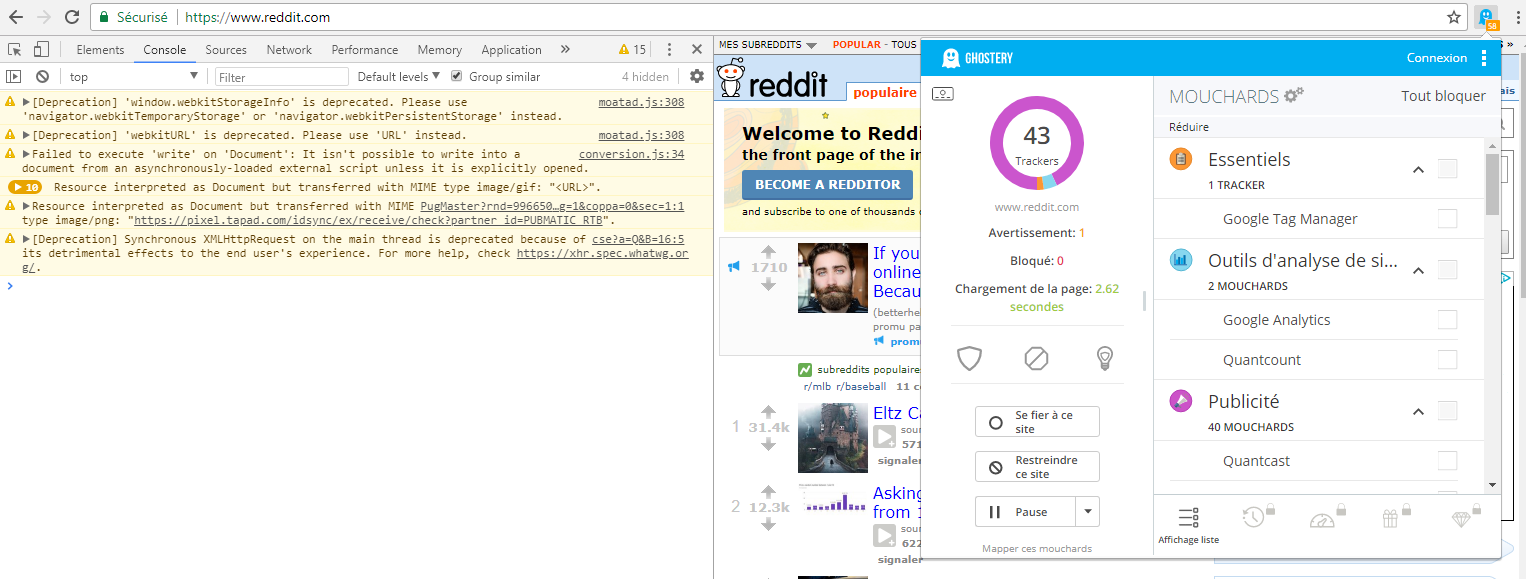This screenshot has width=1526, height=579.
Task: Pause Ghostery with Pause button
Action: point(1026,512)
